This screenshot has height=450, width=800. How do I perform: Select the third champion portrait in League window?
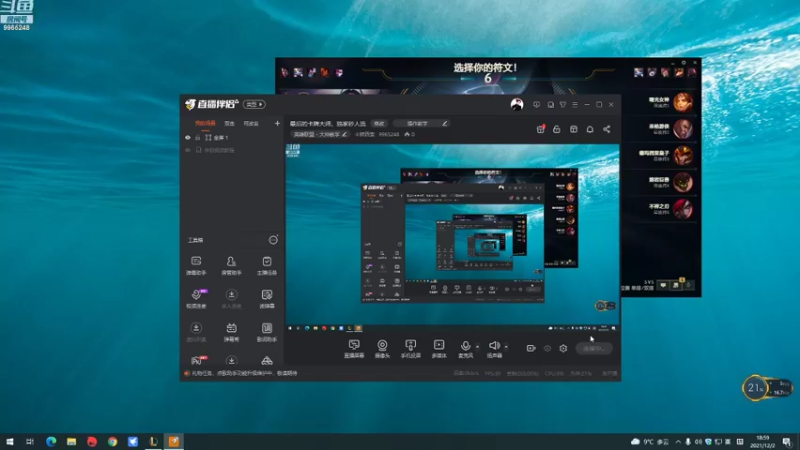(x=683, y=155)
